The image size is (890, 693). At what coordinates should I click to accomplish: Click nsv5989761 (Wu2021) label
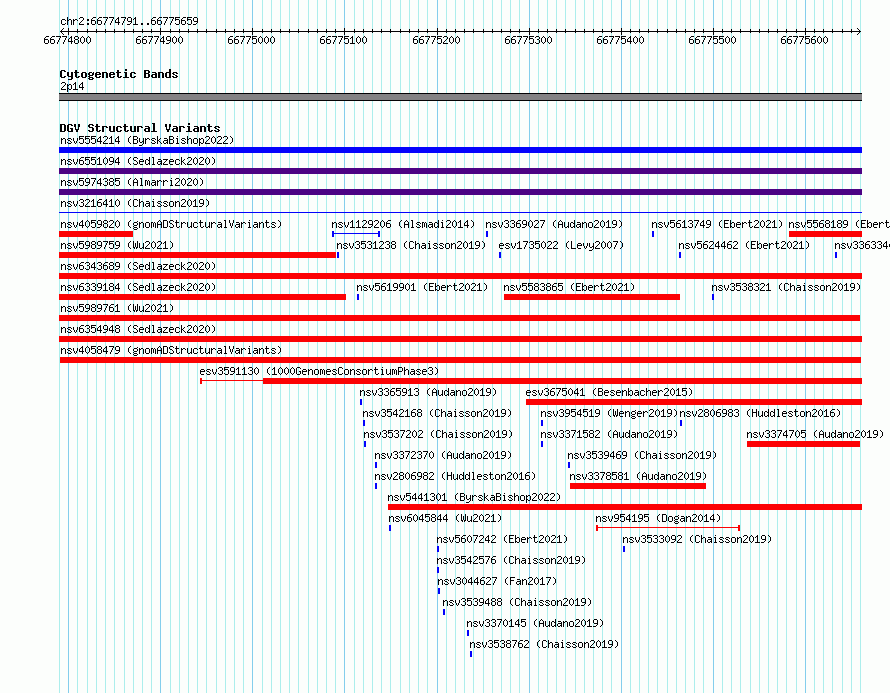[117, 308]
